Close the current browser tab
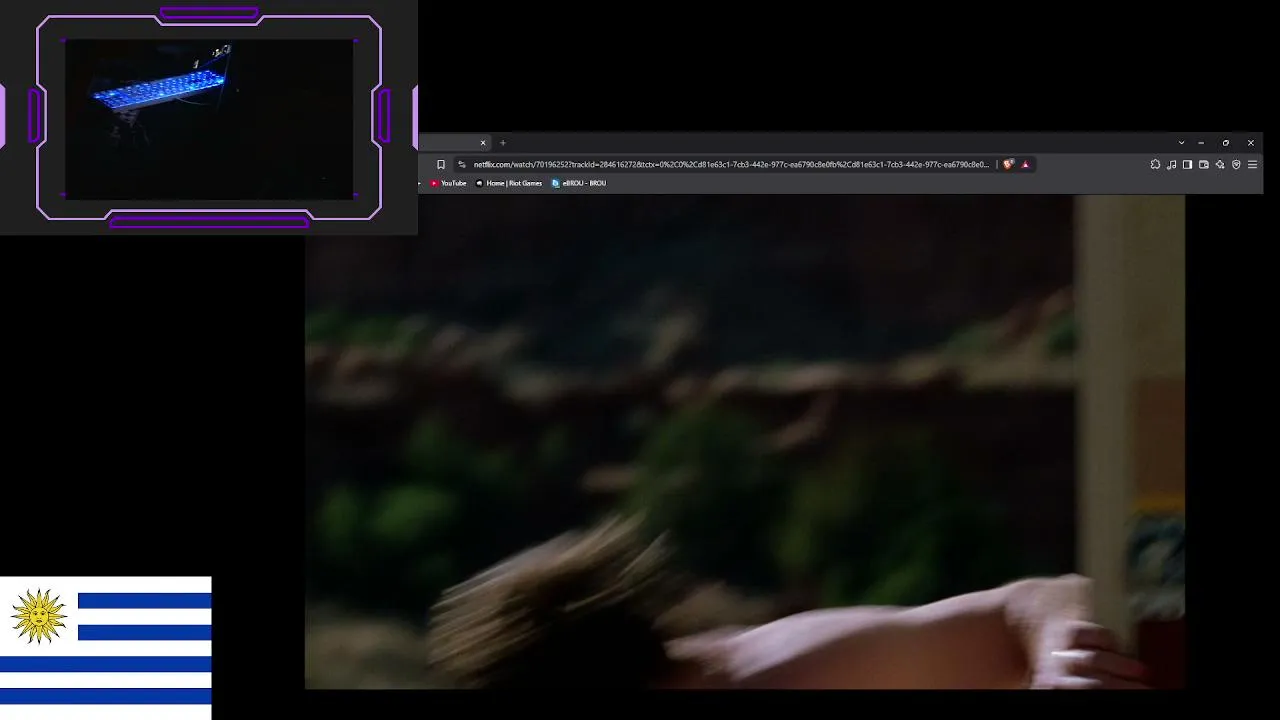 click(483, 143)
